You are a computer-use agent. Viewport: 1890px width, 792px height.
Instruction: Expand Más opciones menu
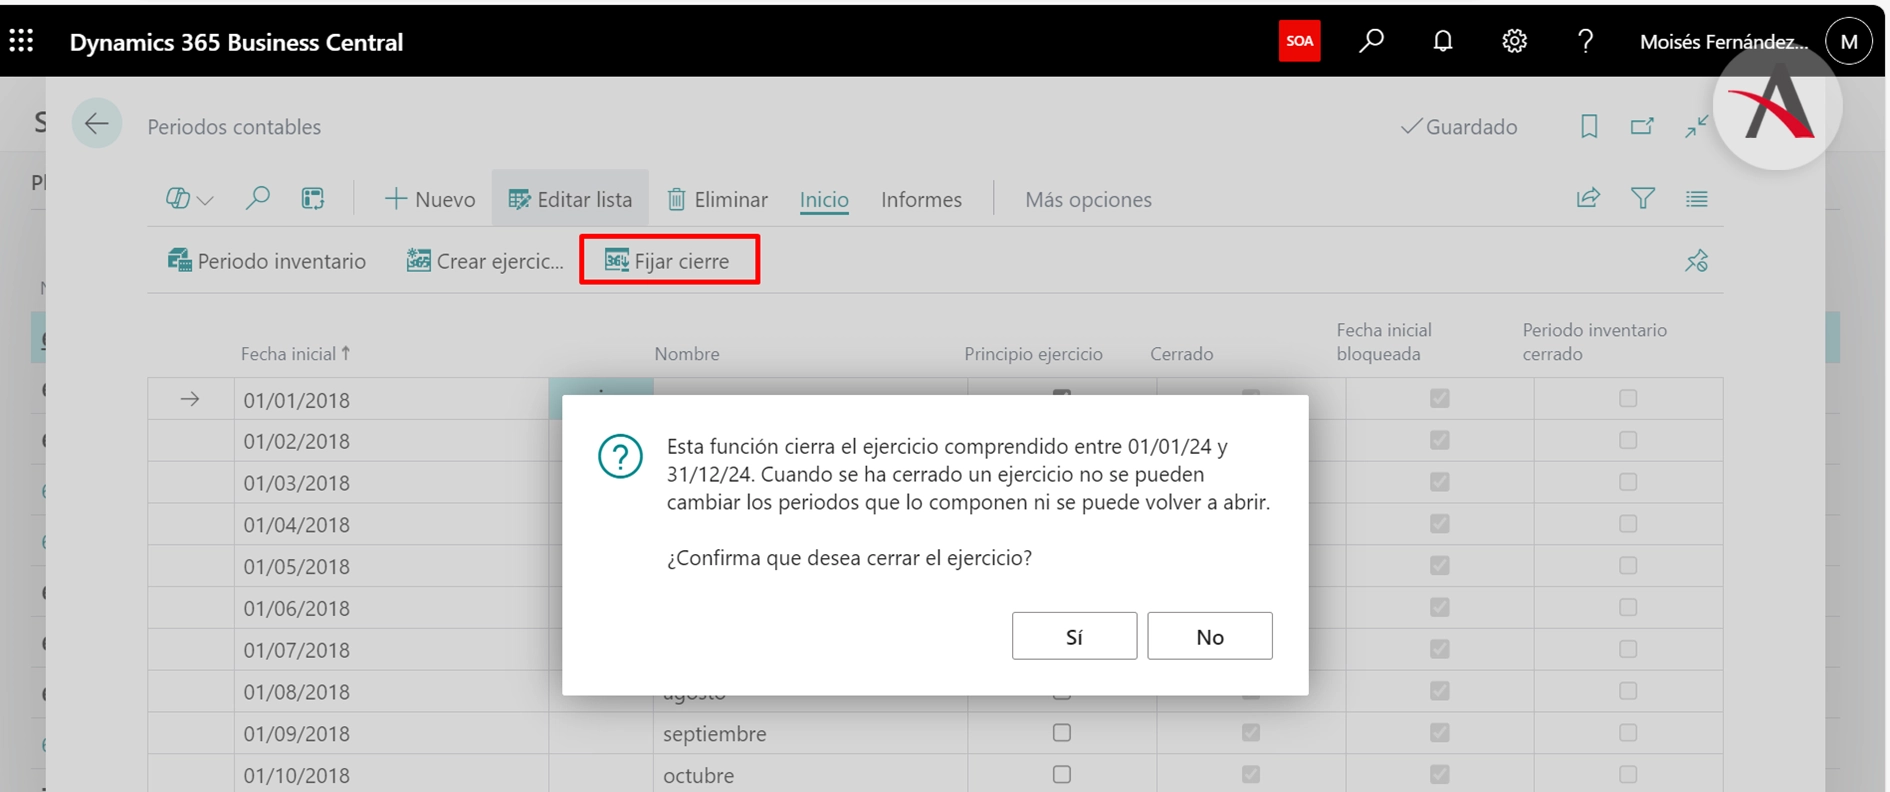(1088, 199)
